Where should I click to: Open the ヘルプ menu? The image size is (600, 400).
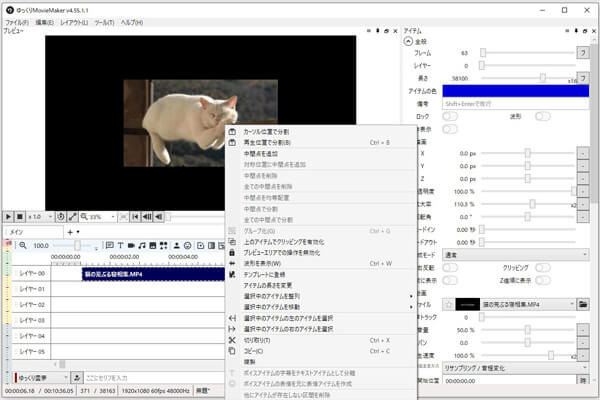[x=132, y=23]
